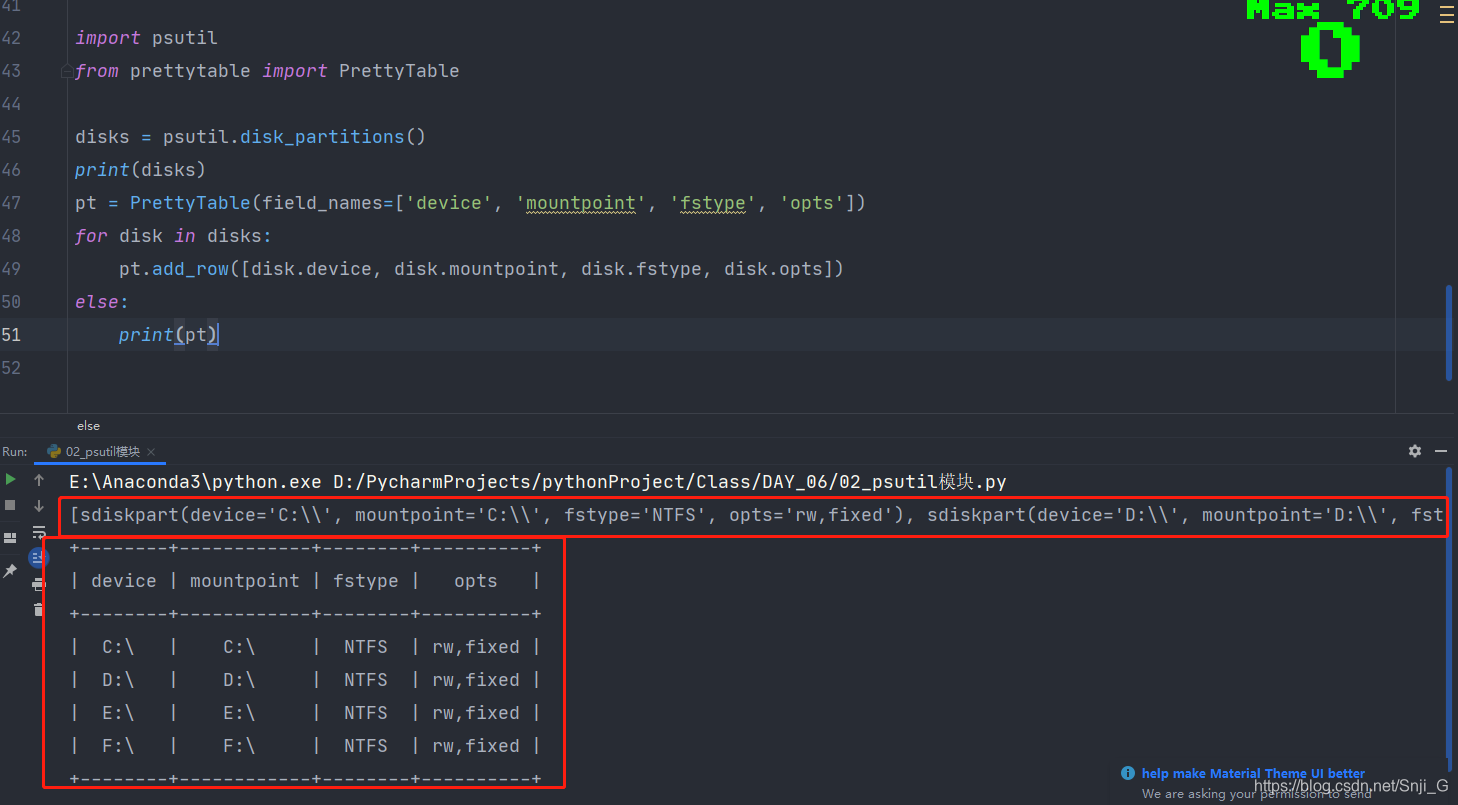Click the 'NTFS' cell in the E:\ row
This screenshot has height=805, width=1458.
366,713
